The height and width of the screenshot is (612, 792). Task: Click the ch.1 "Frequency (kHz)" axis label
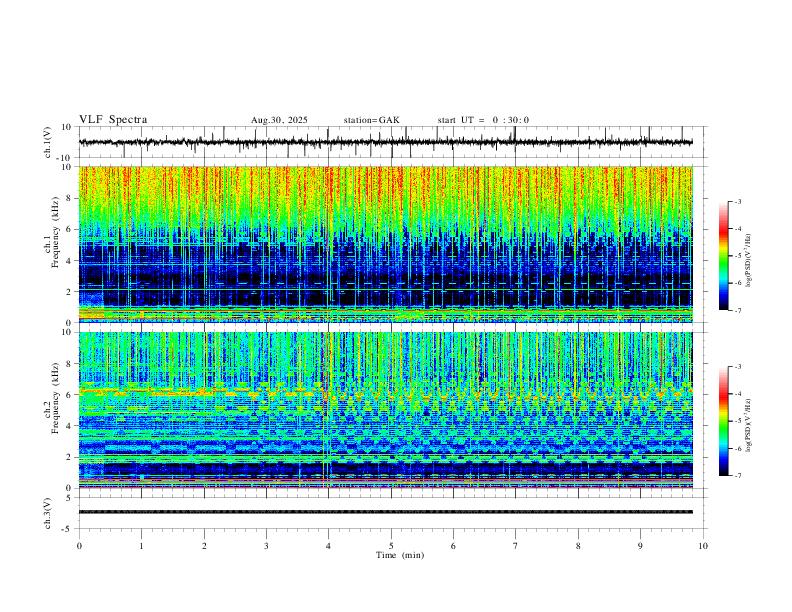point(56,232)
